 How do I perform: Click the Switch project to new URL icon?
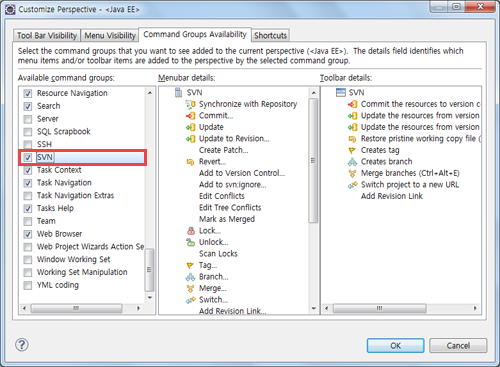(x=352, y=185)
